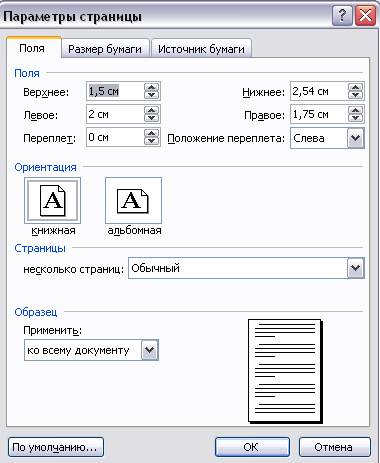Increase the Левое margin with up arrow

(x=152, y=110)
